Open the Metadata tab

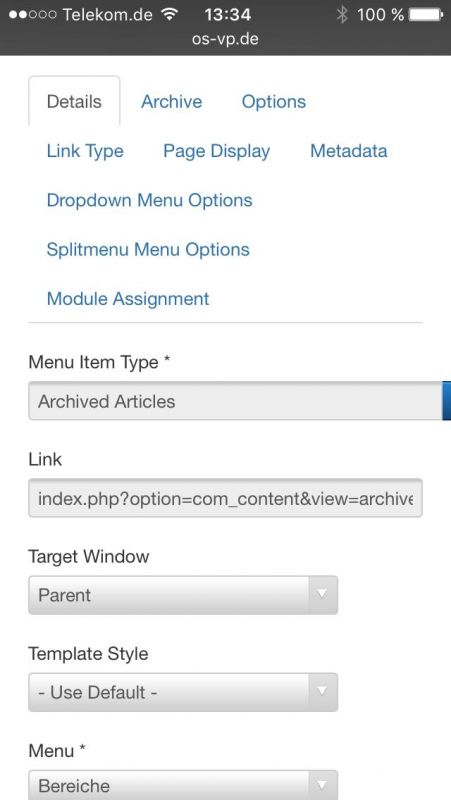[348, 151]
